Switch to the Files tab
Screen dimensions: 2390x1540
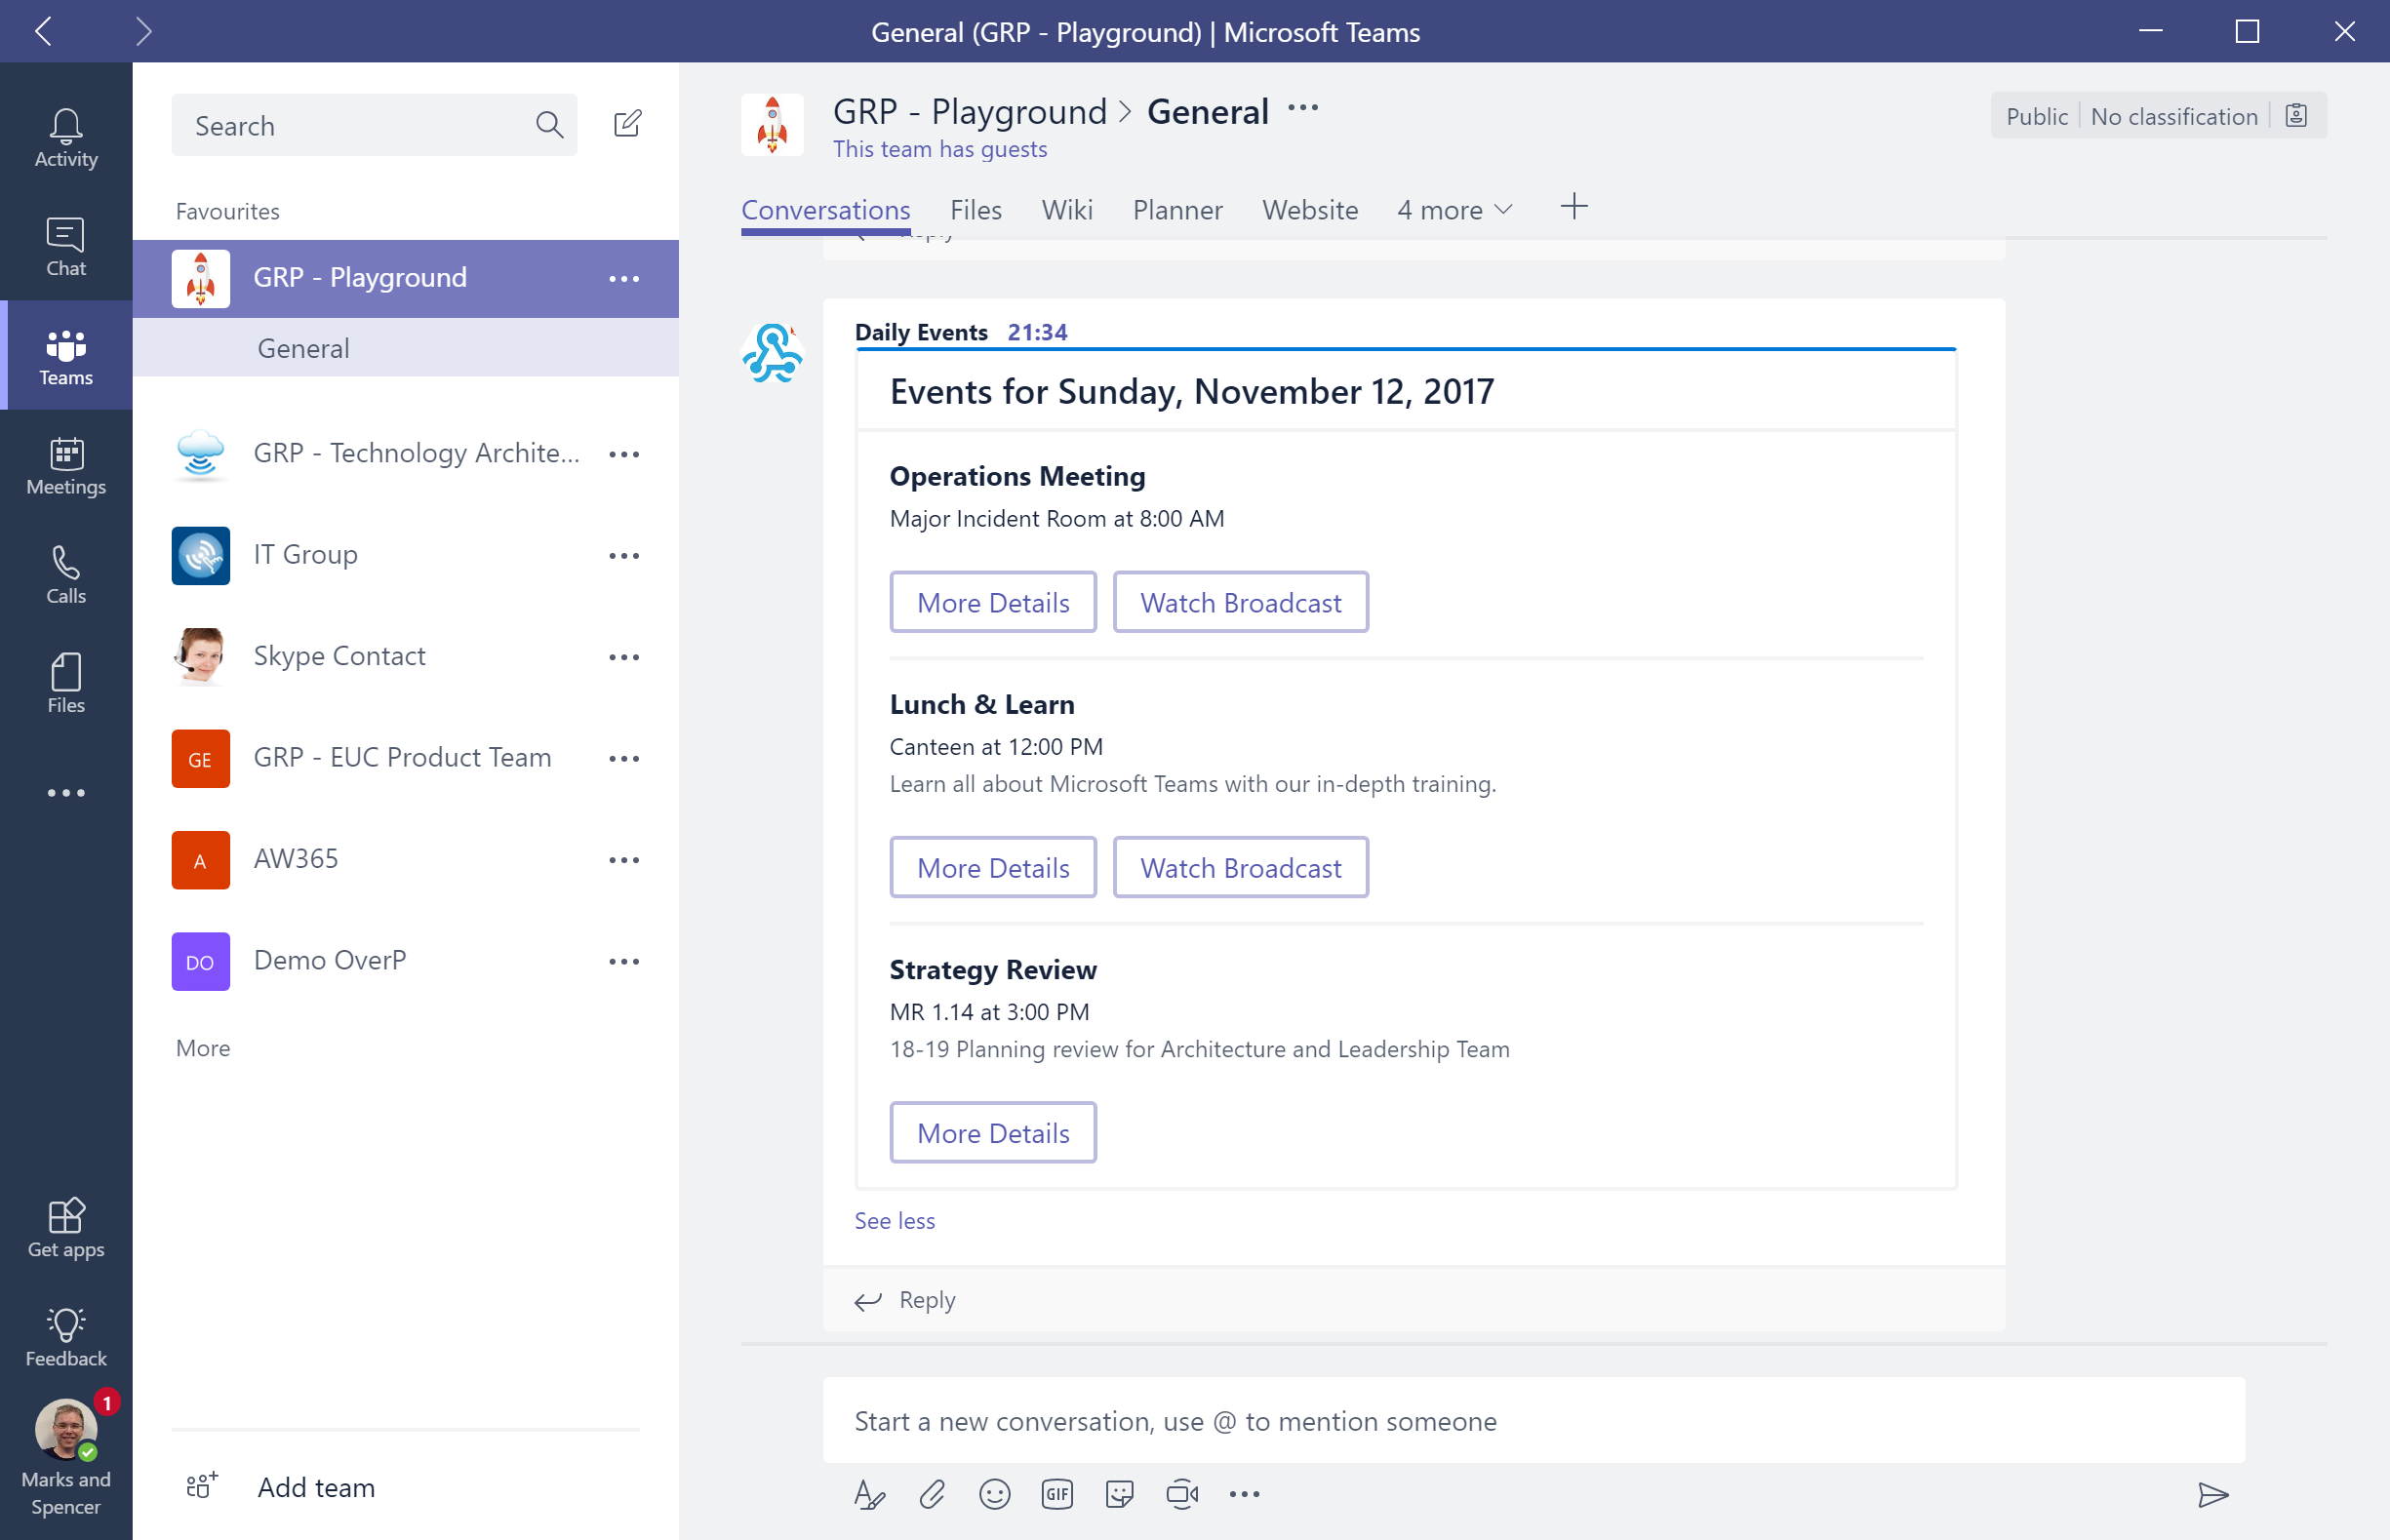(975, 210)
